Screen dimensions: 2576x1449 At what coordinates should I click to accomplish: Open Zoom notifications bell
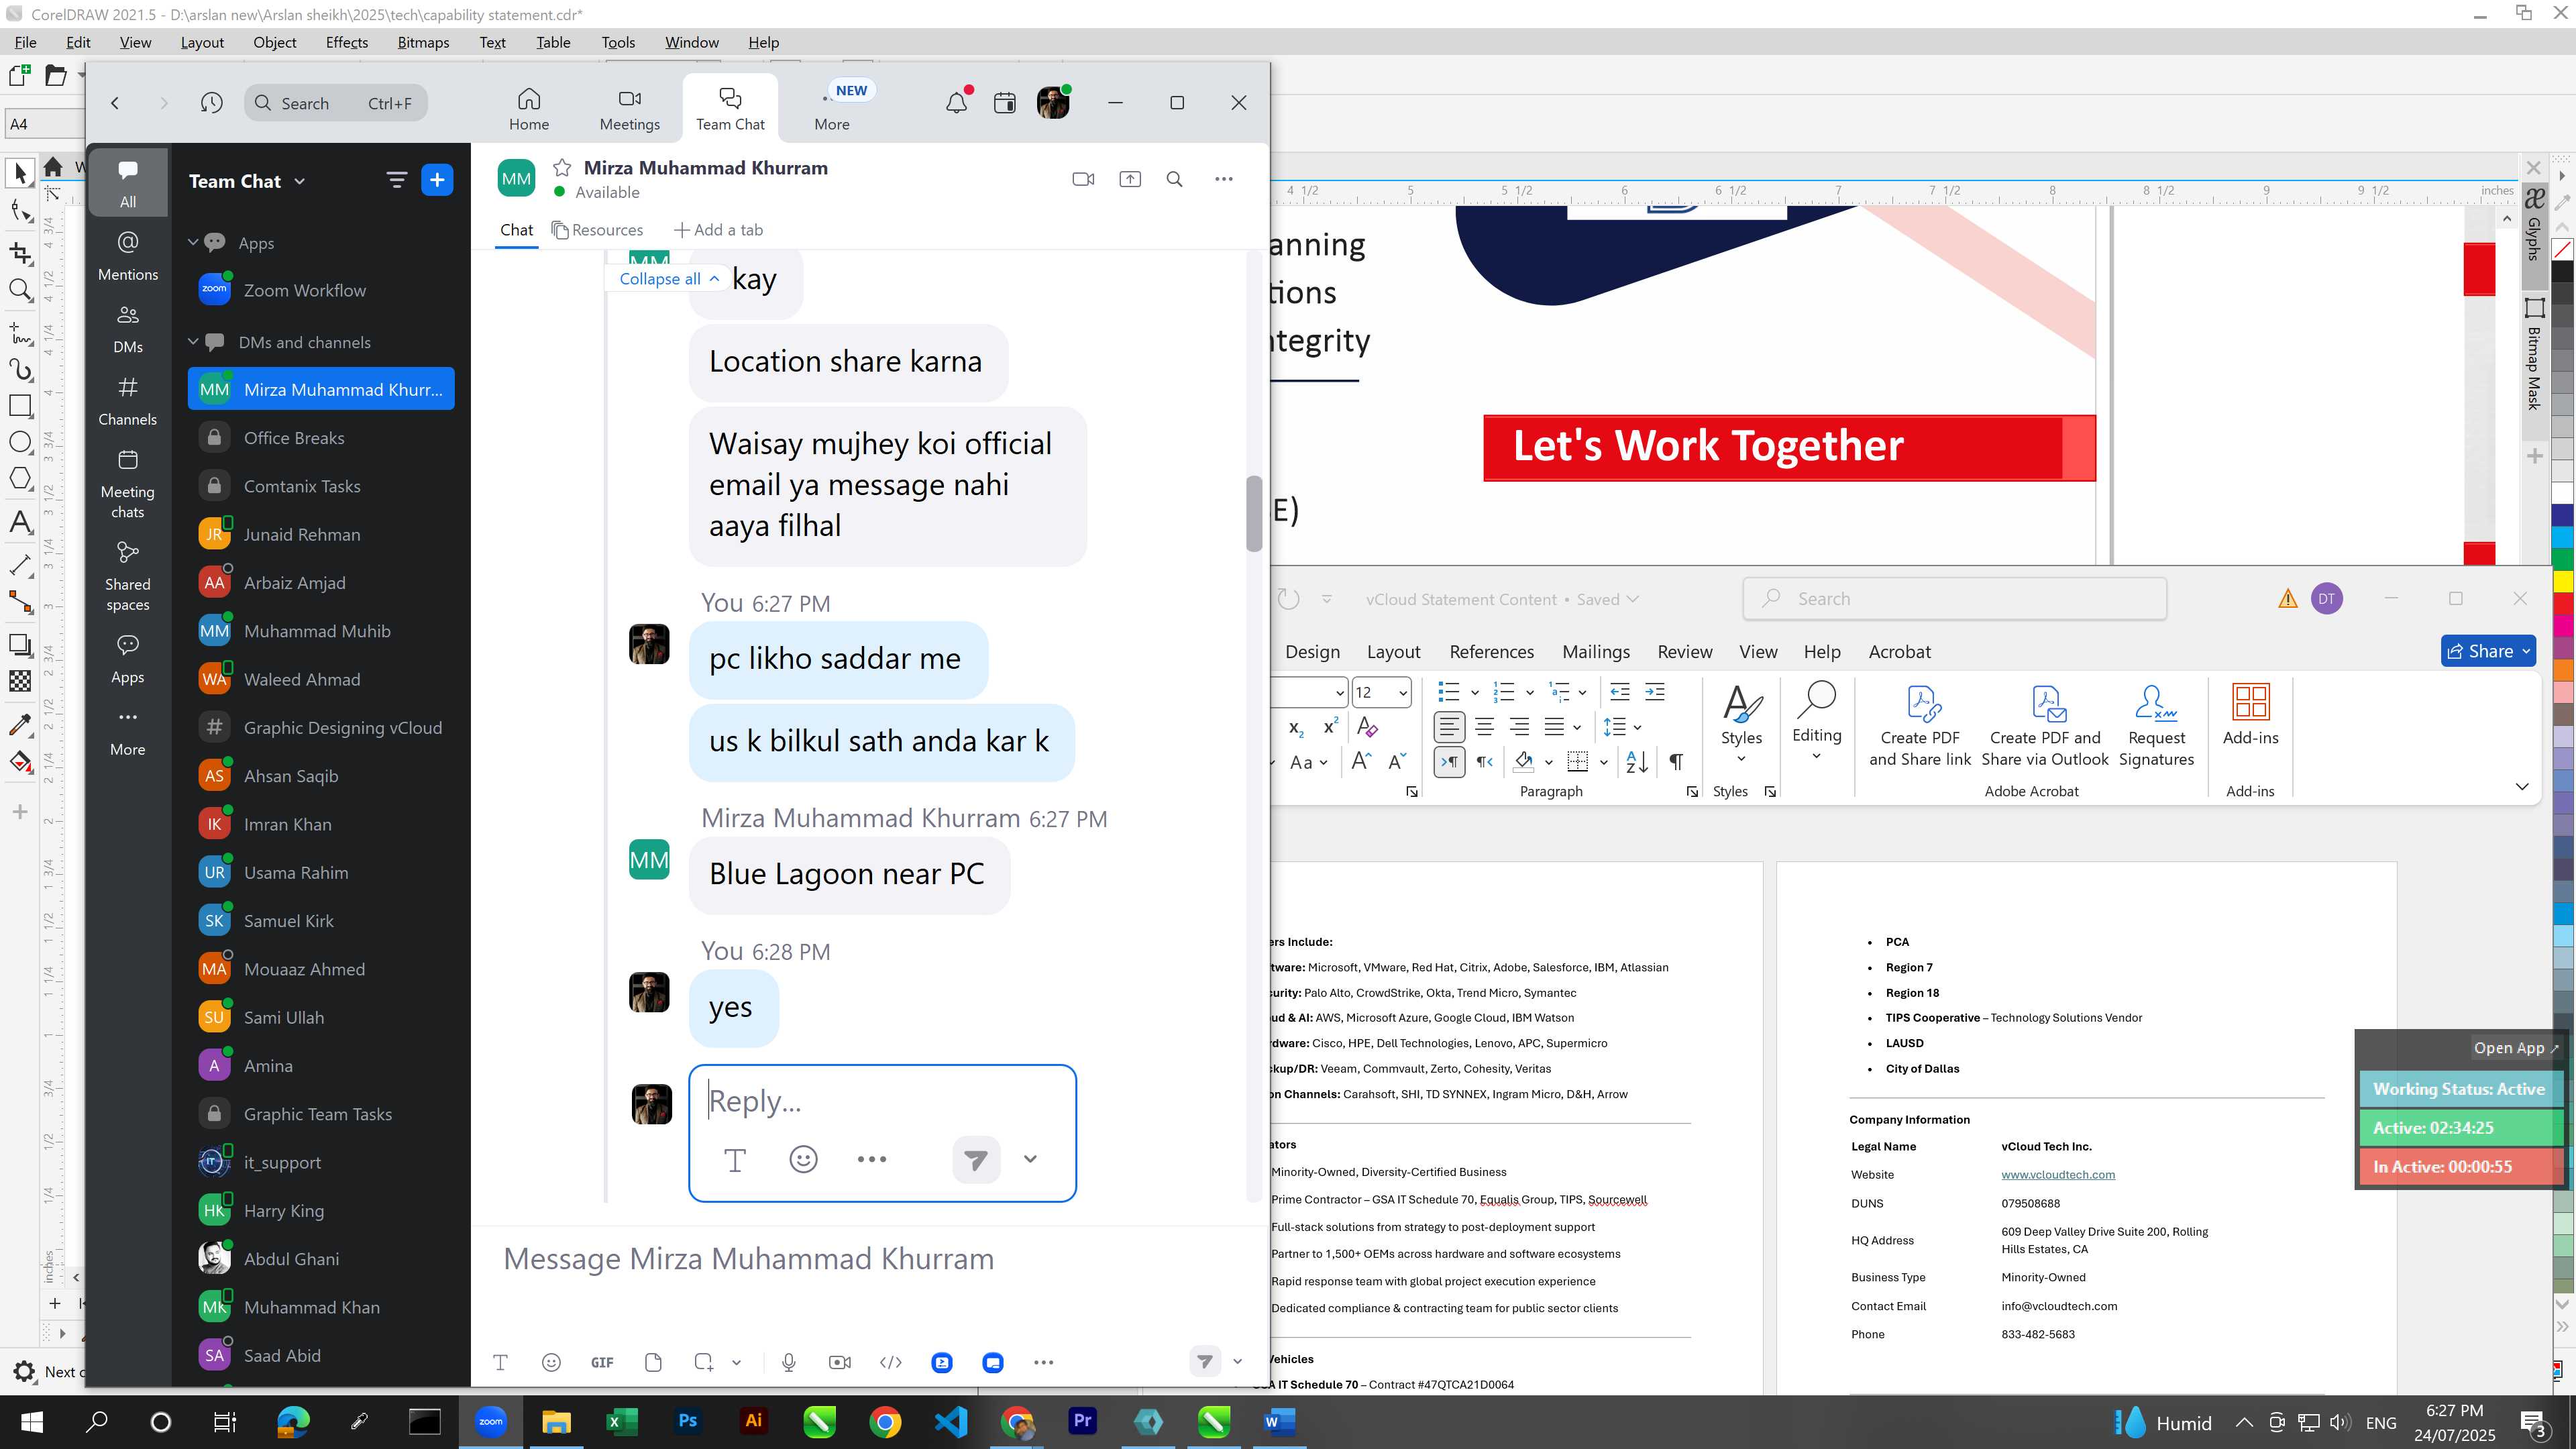coord(957,102)
